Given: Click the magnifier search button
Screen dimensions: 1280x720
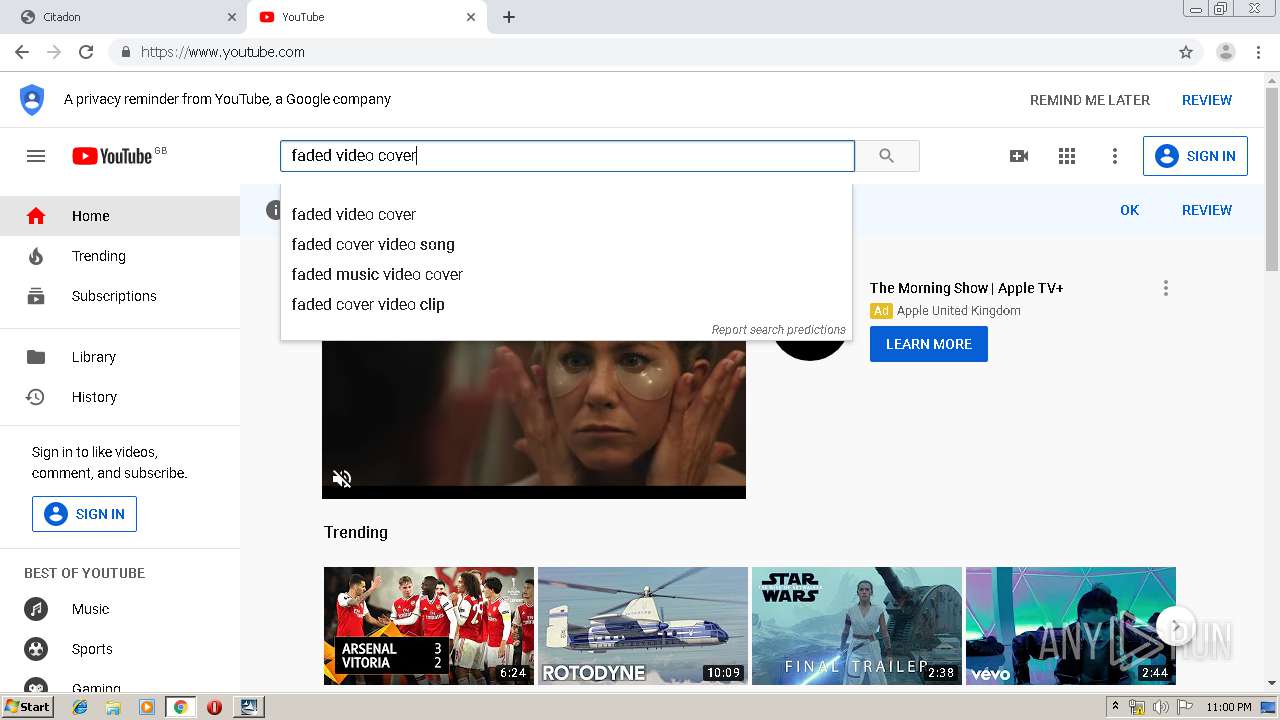Looking at the screenshot, I should (x=887, y=156).
